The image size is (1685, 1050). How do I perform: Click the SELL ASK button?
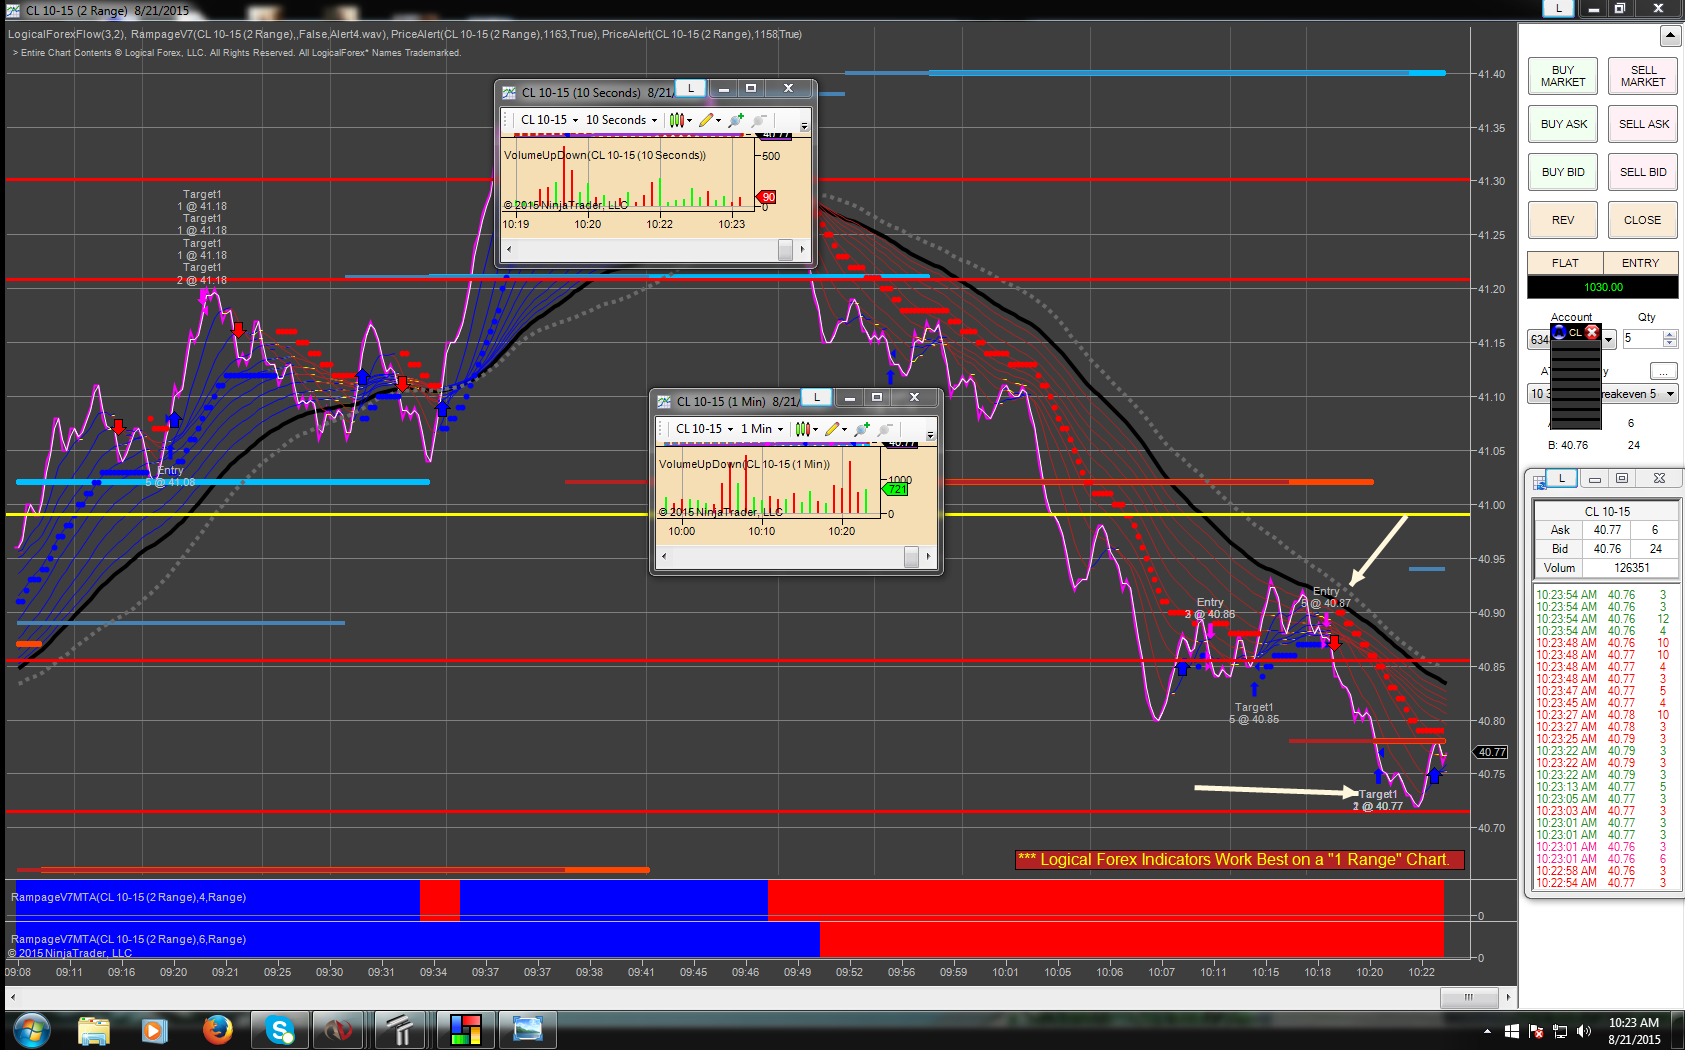pyautogui.click(x=1643, y=124)
